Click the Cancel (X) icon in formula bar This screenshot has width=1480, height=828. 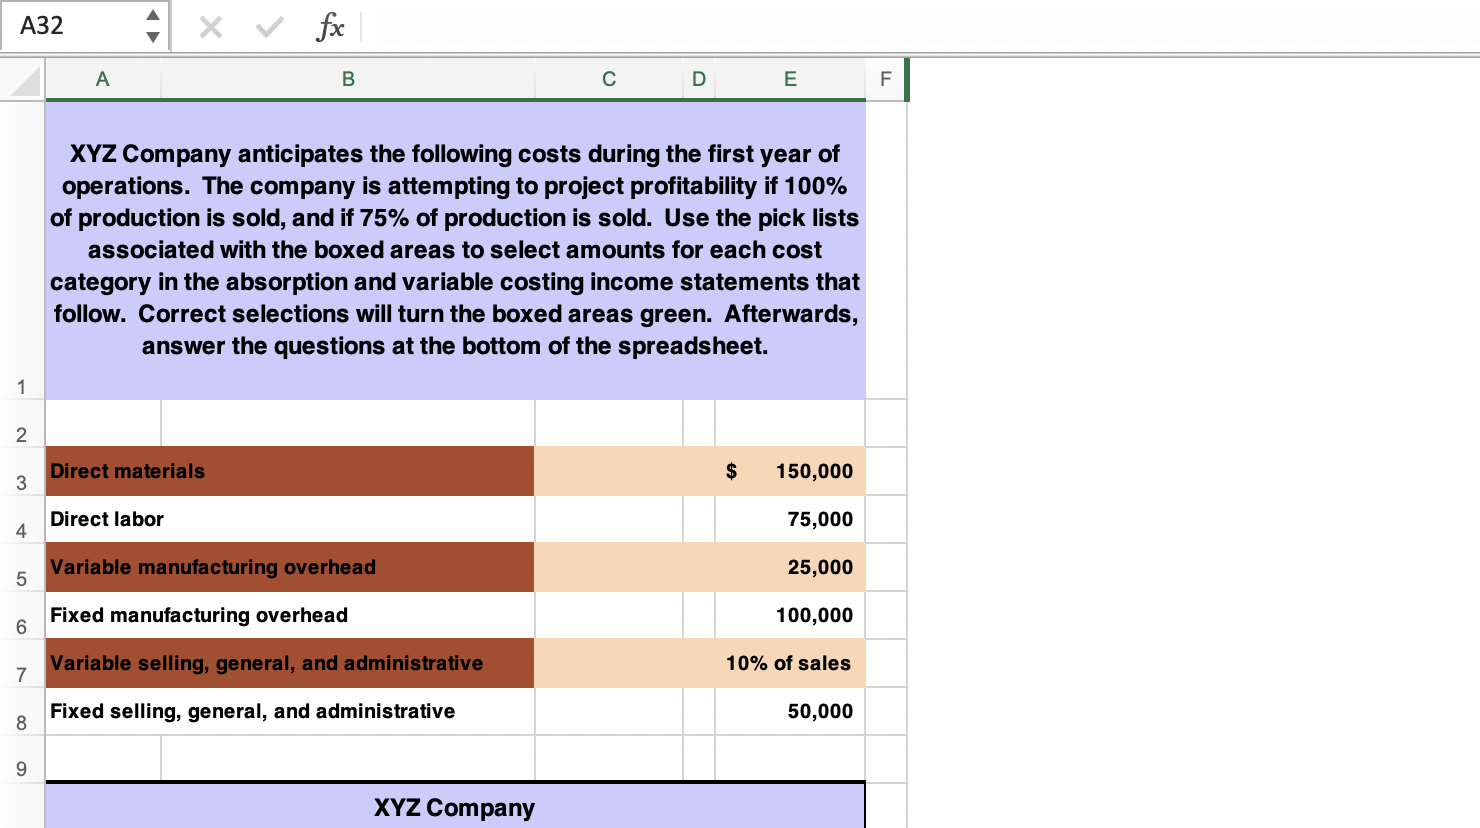[210, 27]
